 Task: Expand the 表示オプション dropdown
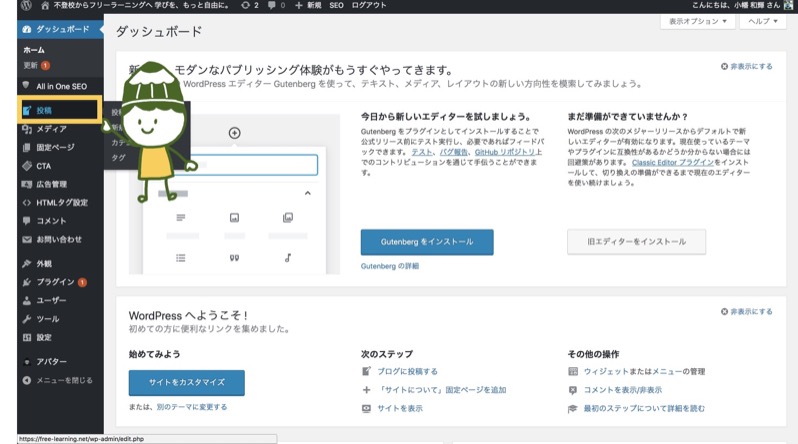[697, 21]
